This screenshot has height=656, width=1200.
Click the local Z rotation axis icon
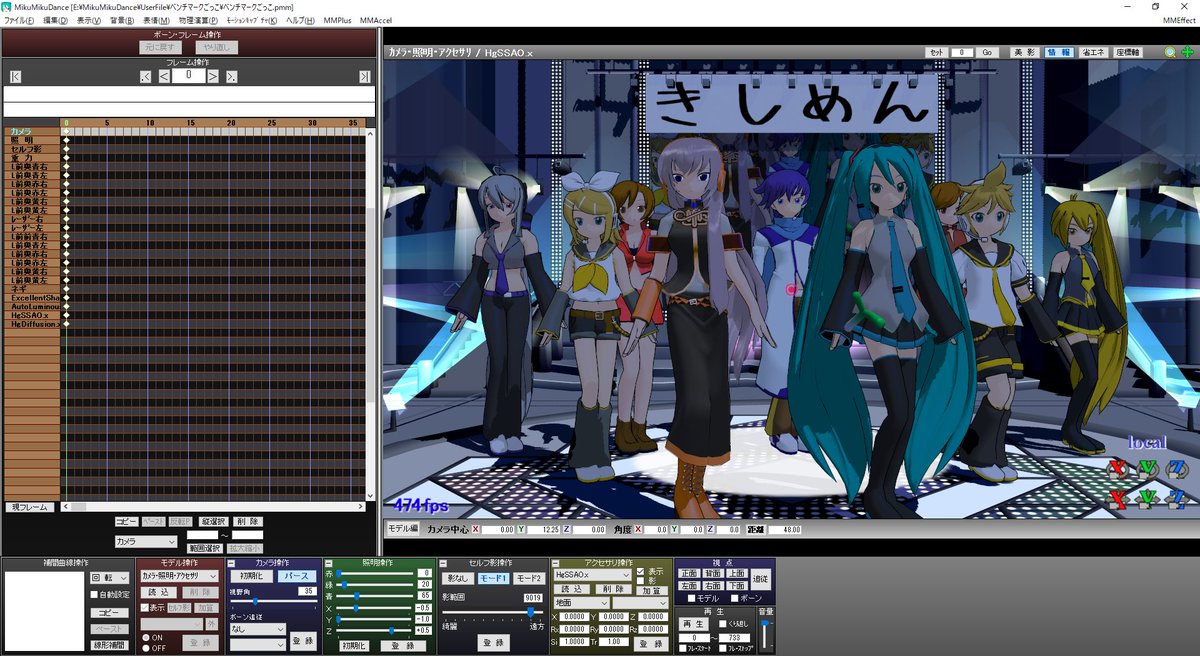tap(1177, 467)
